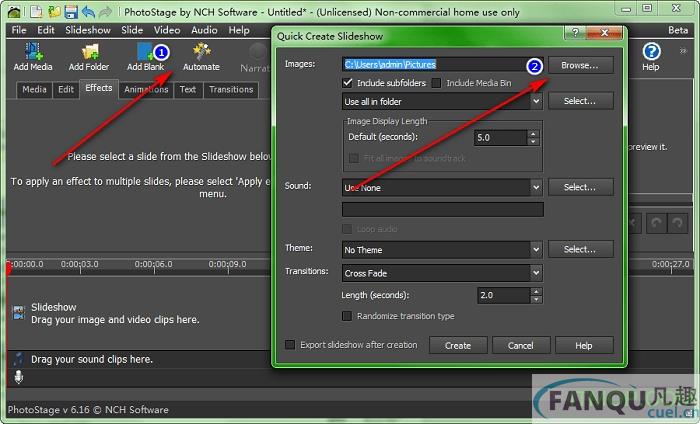This screenshot has width=700, height=424.
Task: Click the Add Folder toolbar icon
Action: pyautogui.click(x=89, y=57)
